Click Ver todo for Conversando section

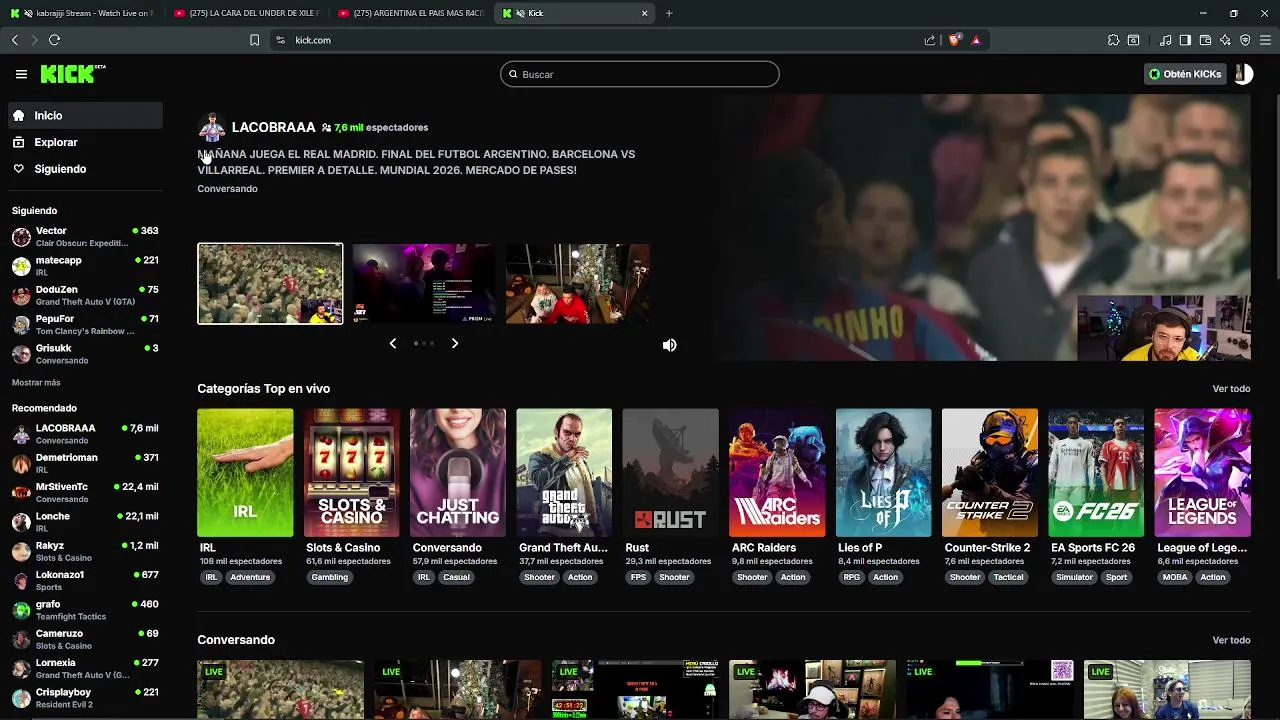(1231, 640)
